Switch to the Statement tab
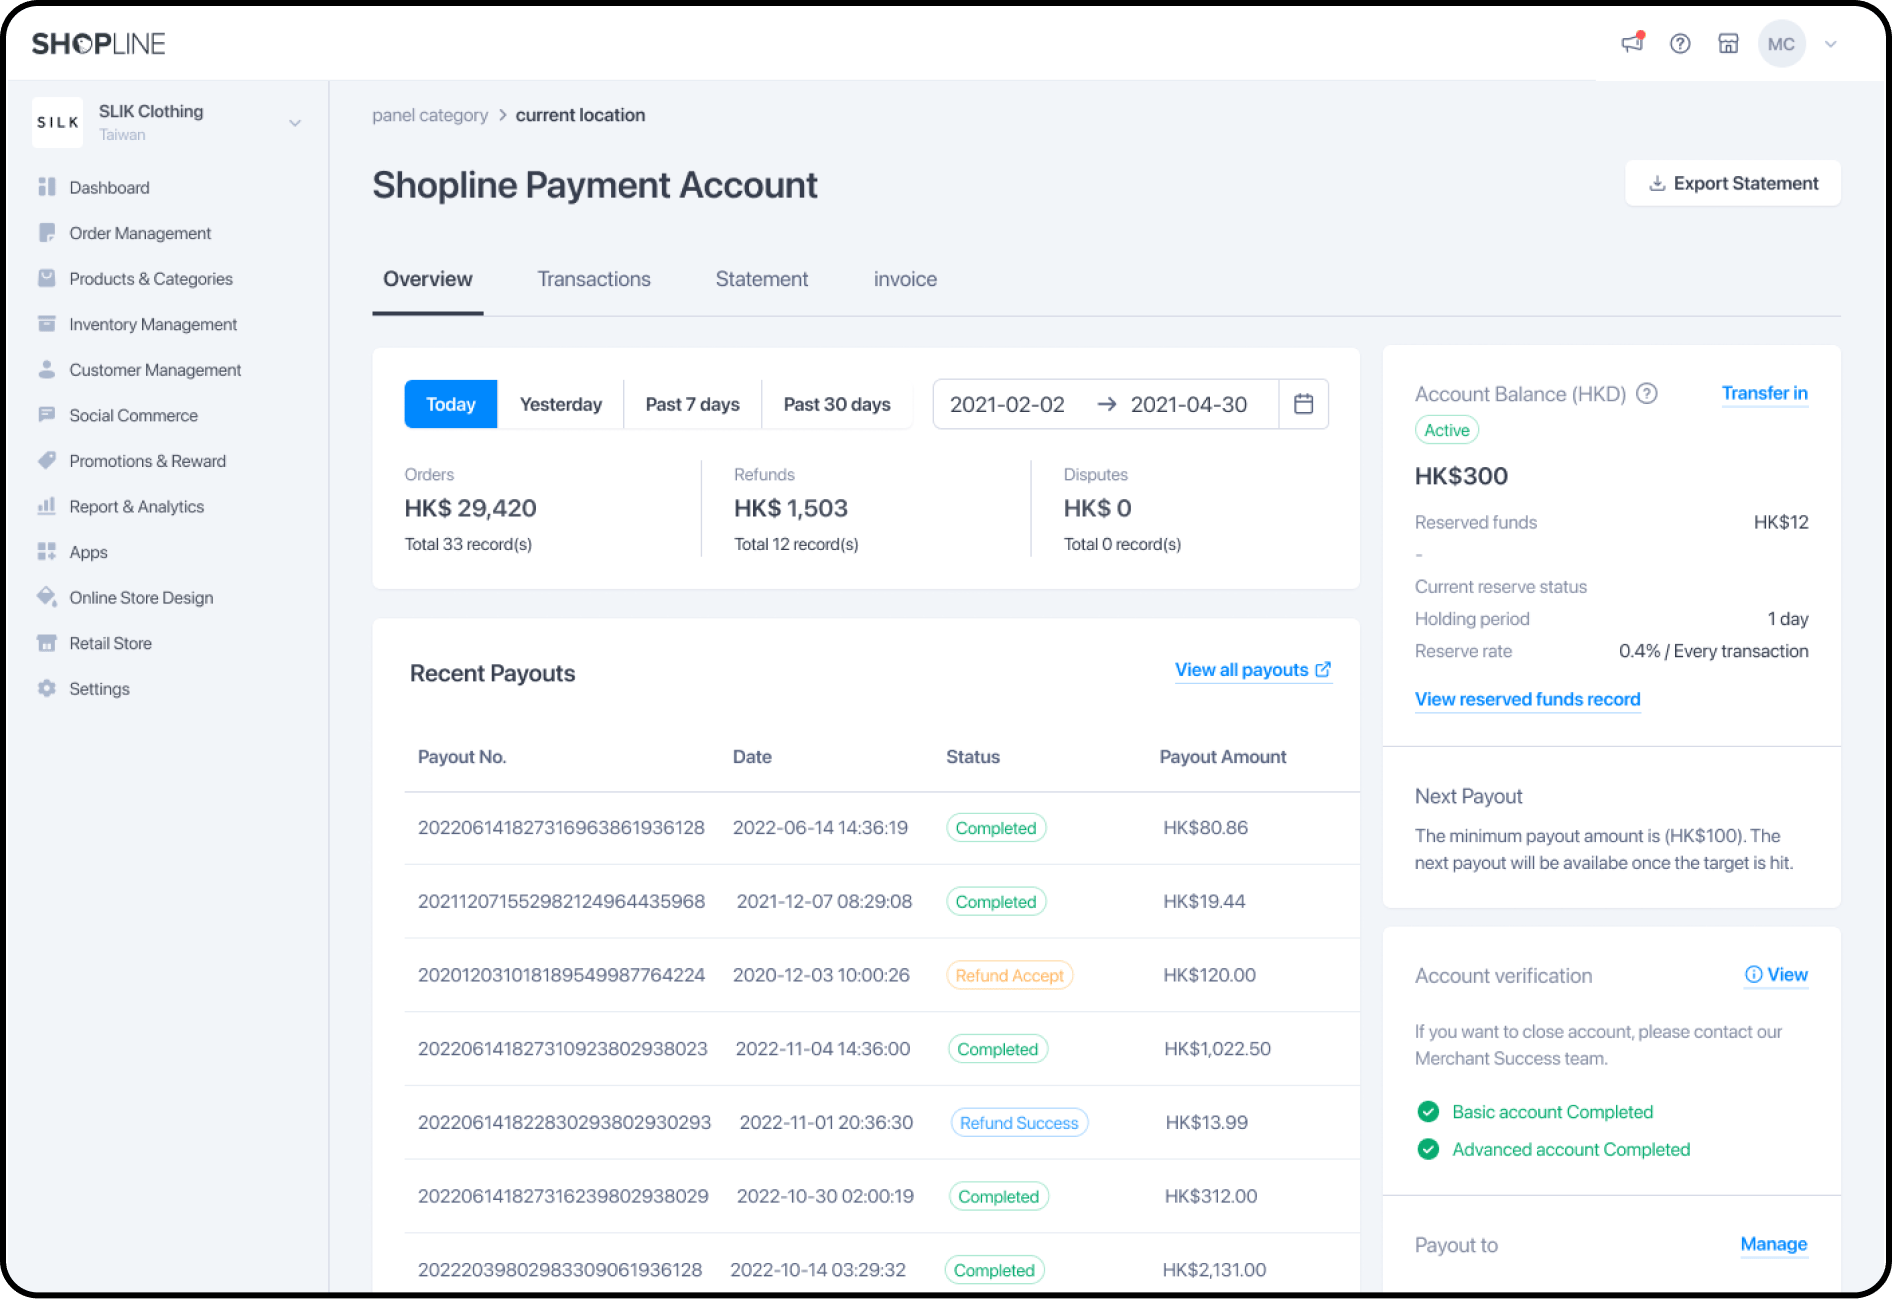Image resolution: width=1892 pixels, height=1299 pixels. (762, 279)
